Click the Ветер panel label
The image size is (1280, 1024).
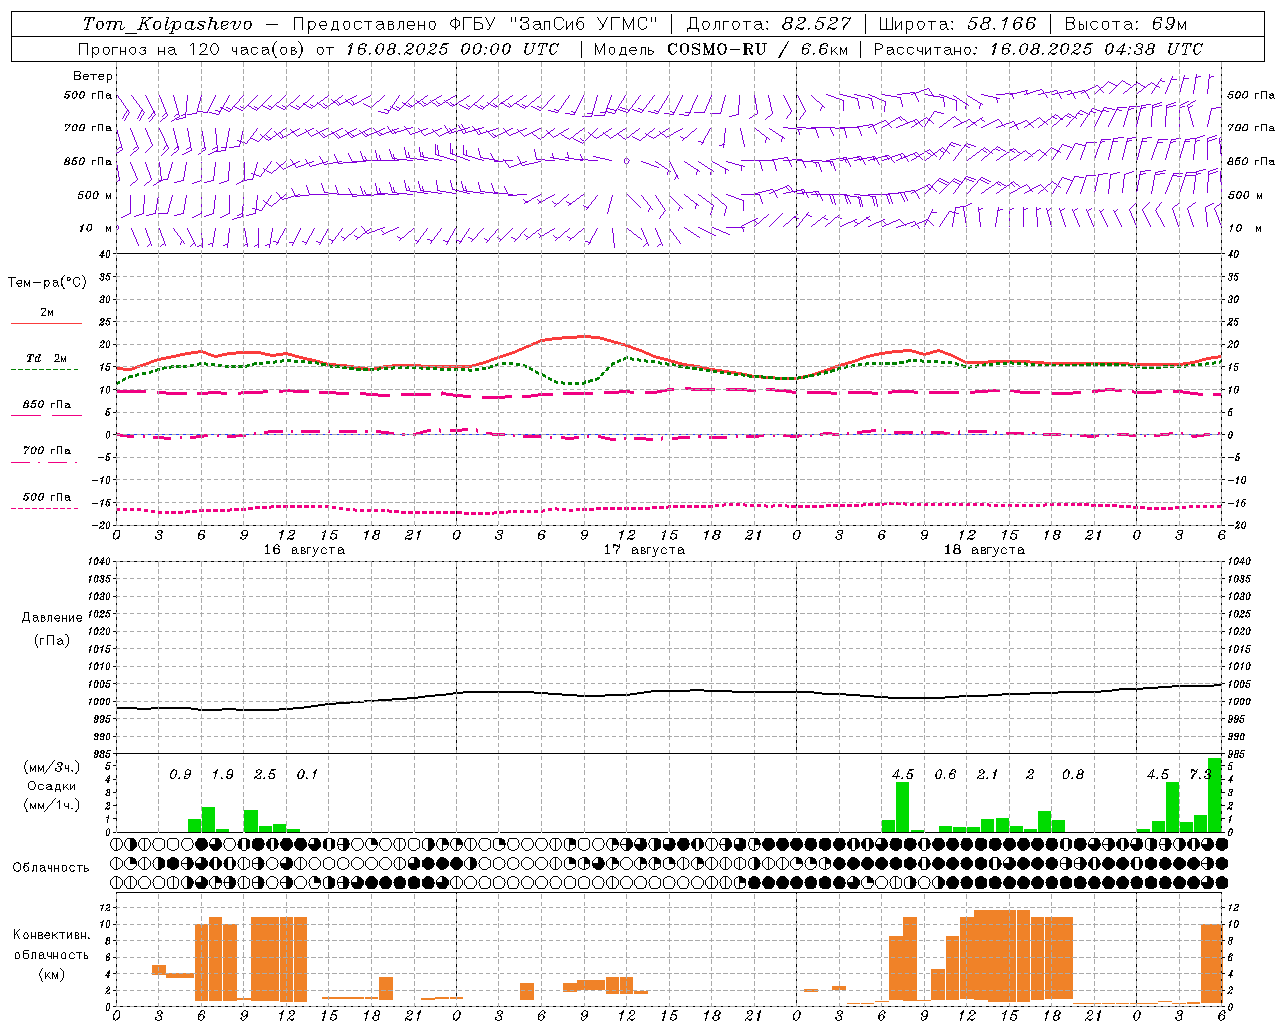click(92, 76)
